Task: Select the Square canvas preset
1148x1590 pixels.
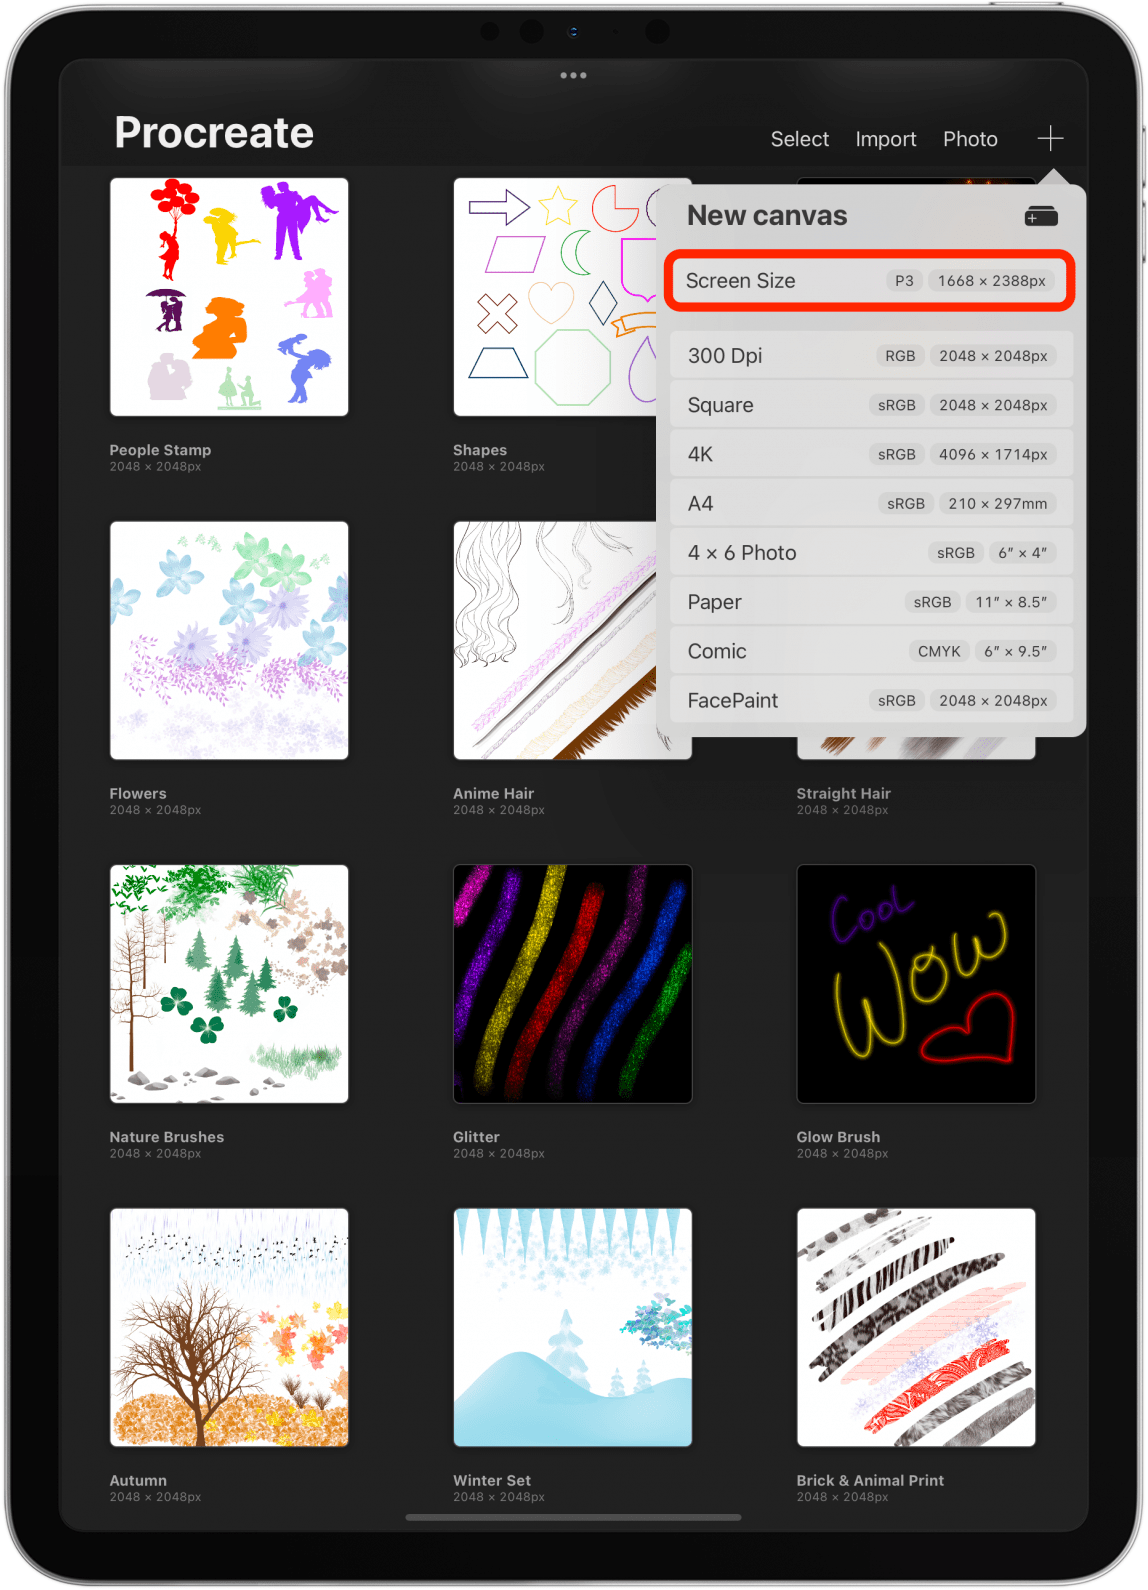Action: click(x=870, y=405)
